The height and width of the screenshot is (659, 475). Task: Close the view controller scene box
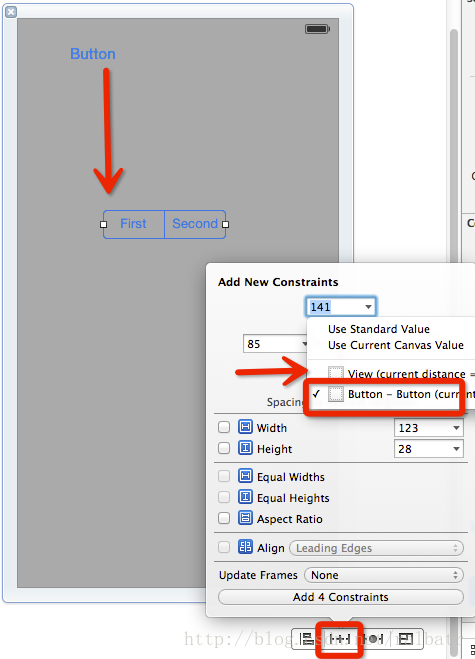(x=11, y=12)
